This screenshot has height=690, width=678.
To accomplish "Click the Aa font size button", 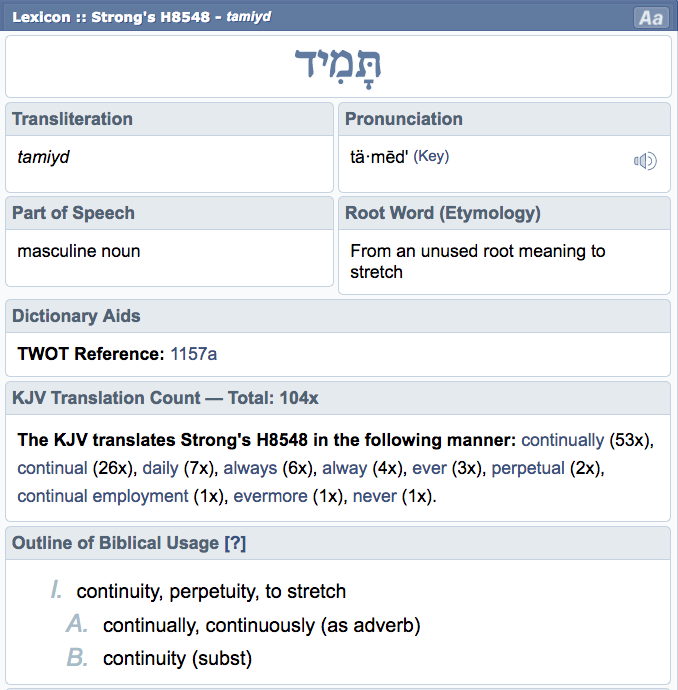I will [x=651, y=18].
